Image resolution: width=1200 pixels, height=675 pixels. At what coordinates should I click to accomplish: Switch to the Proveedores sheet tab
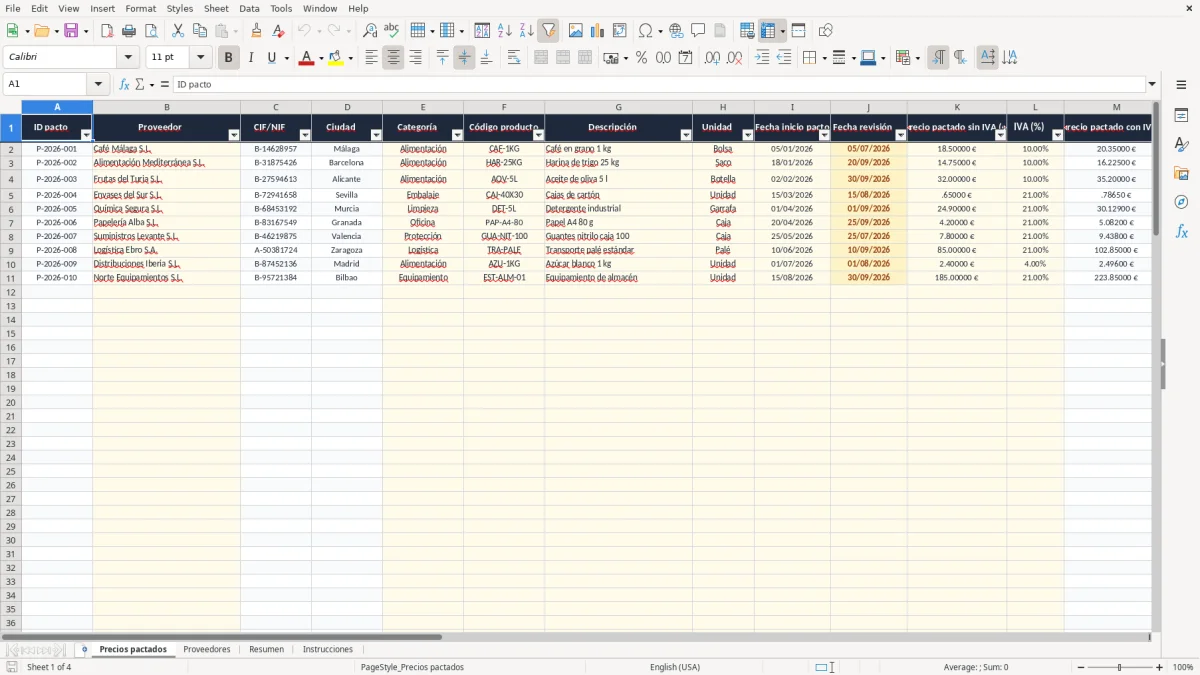207,649
